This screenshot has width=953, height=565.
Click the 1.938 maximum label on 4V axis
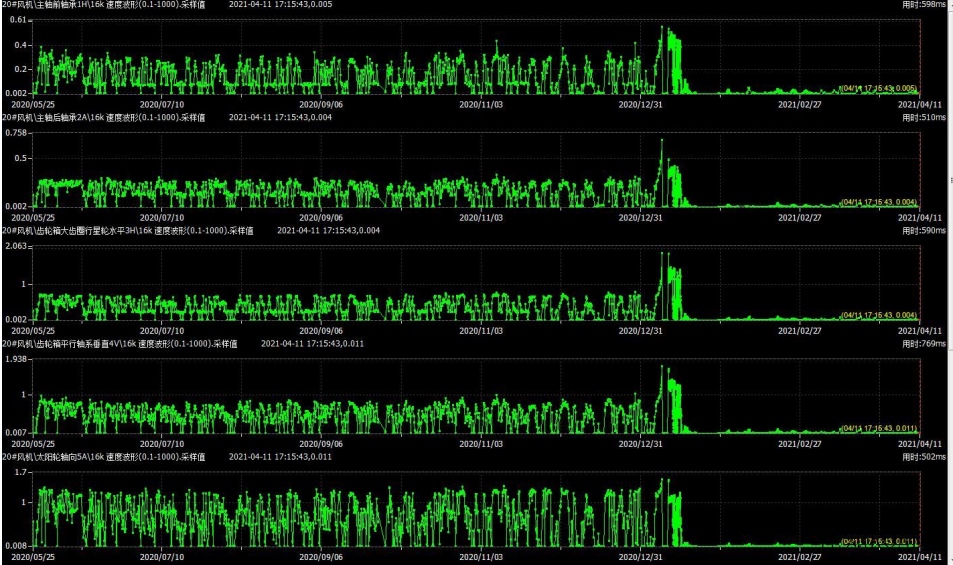tap(16, 359)
